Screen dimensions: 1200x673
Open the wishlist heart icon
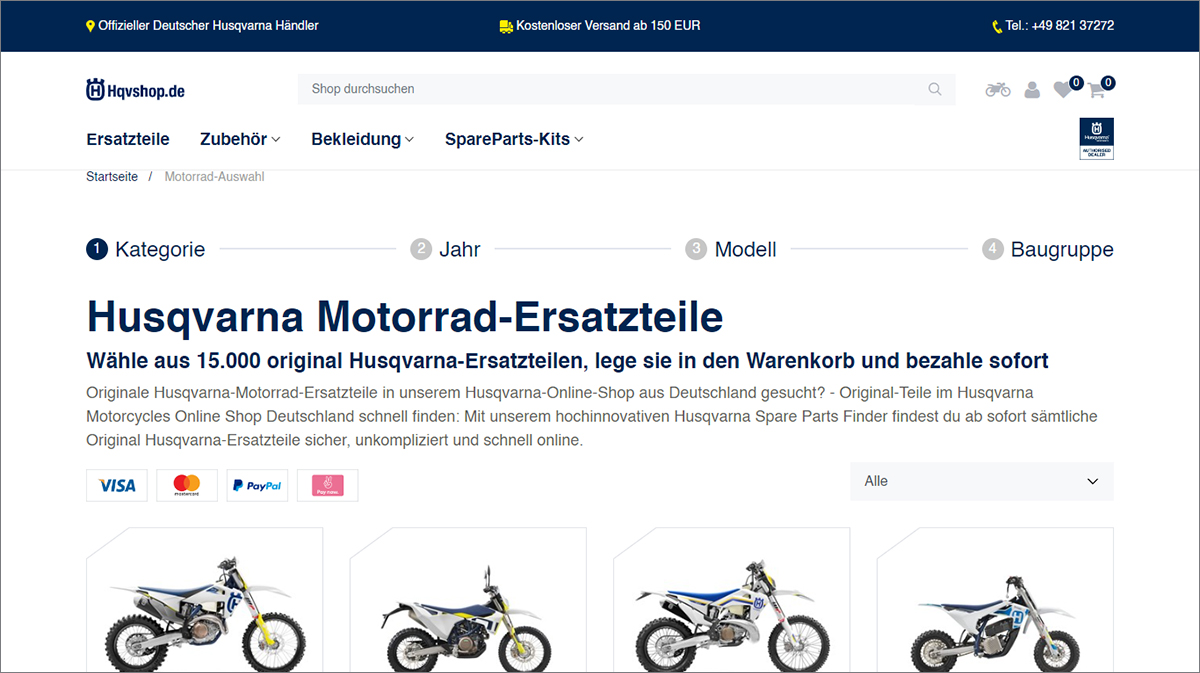point(1062,90)
